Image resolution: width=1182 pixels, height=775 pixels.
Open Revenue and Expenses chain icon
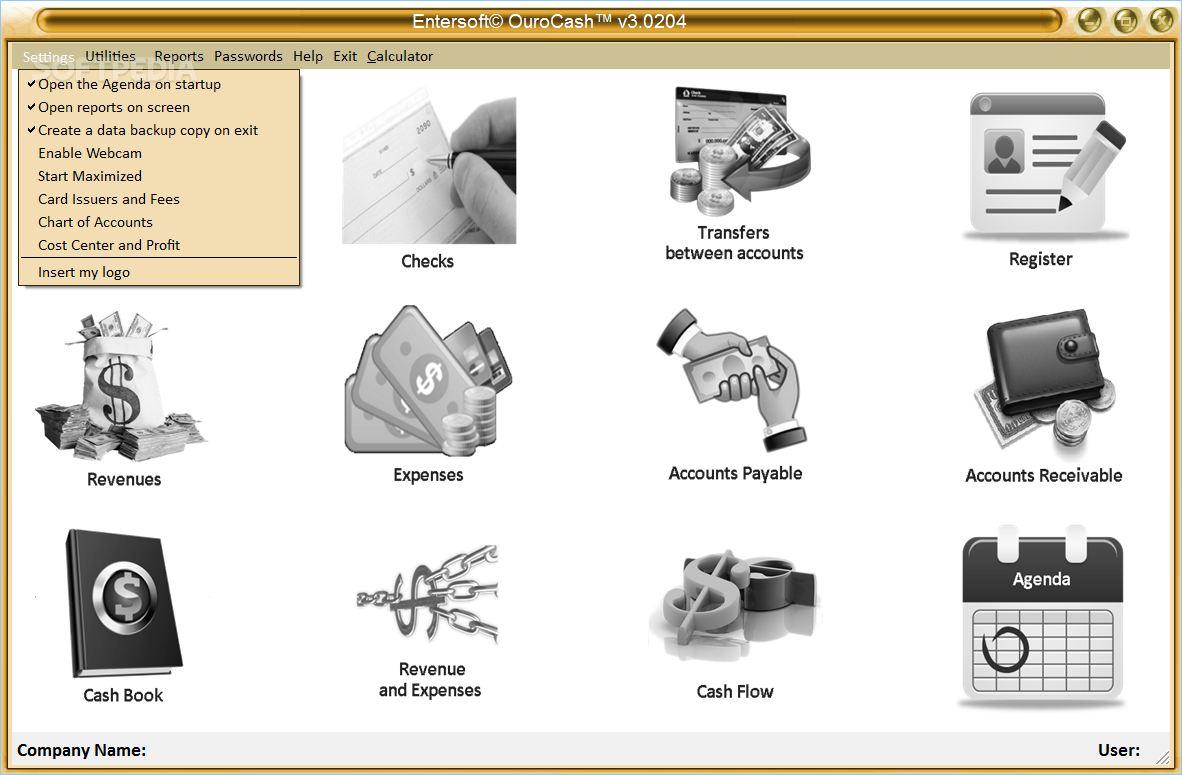pos(427,596)
